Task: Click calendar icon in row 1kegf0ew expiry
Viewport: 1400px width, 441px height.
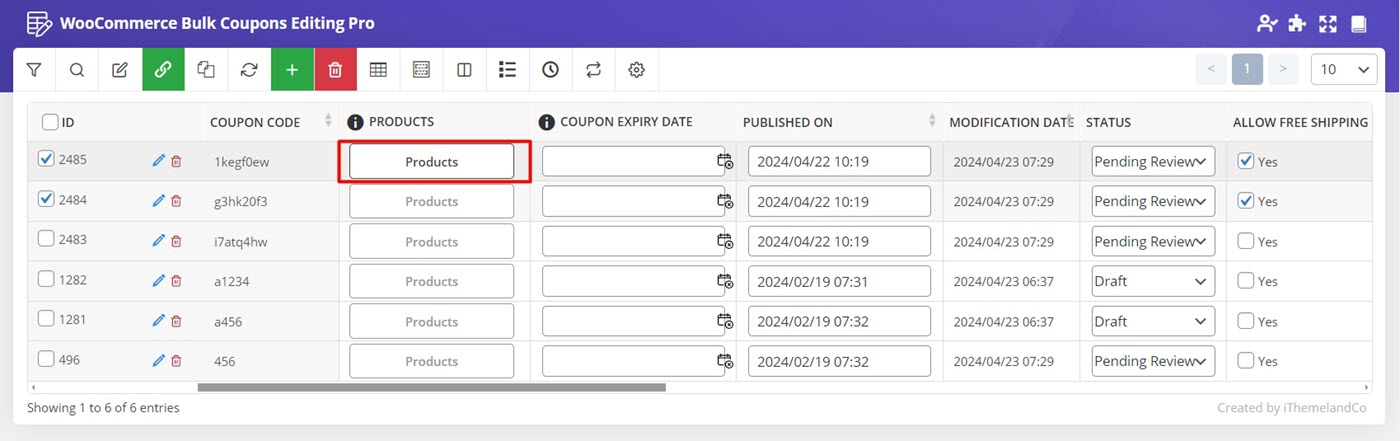Action: tap(725, 161)
